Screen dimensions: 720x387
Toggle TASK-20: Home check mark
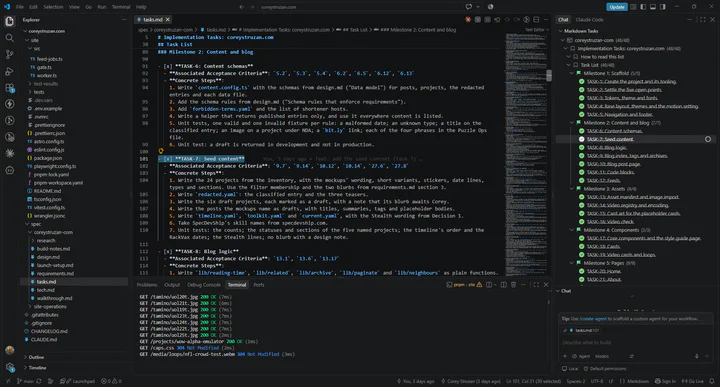click(581, 271)
